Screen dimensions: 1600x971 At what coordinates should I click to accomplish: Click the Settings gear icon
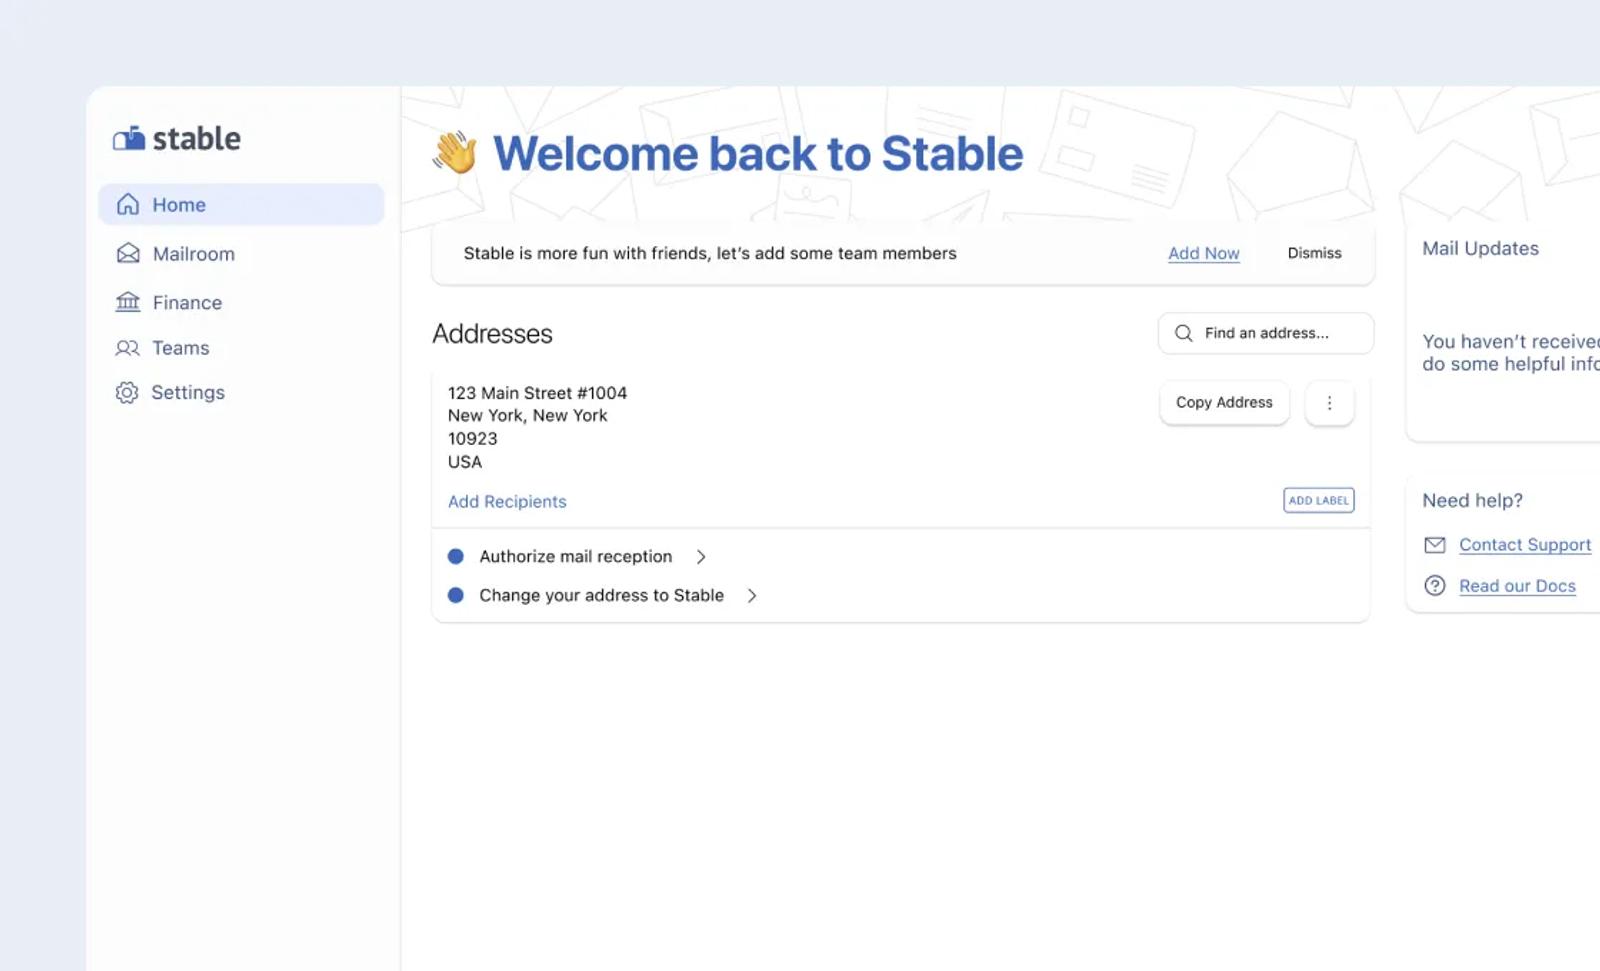(127, 392)
